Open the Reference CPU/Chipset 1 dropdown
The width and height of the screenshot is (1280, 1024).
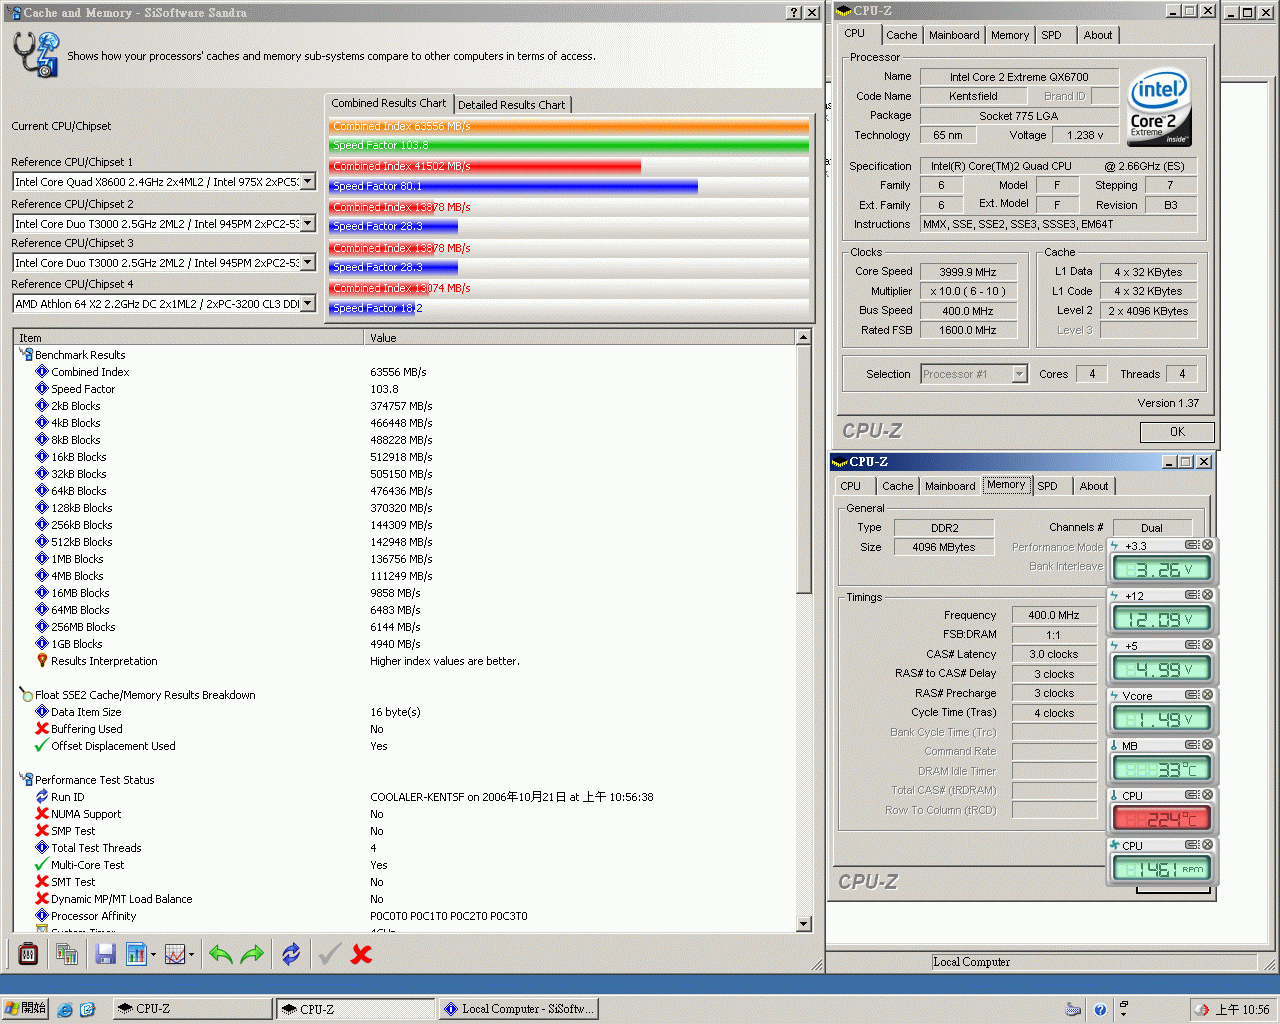308,182
